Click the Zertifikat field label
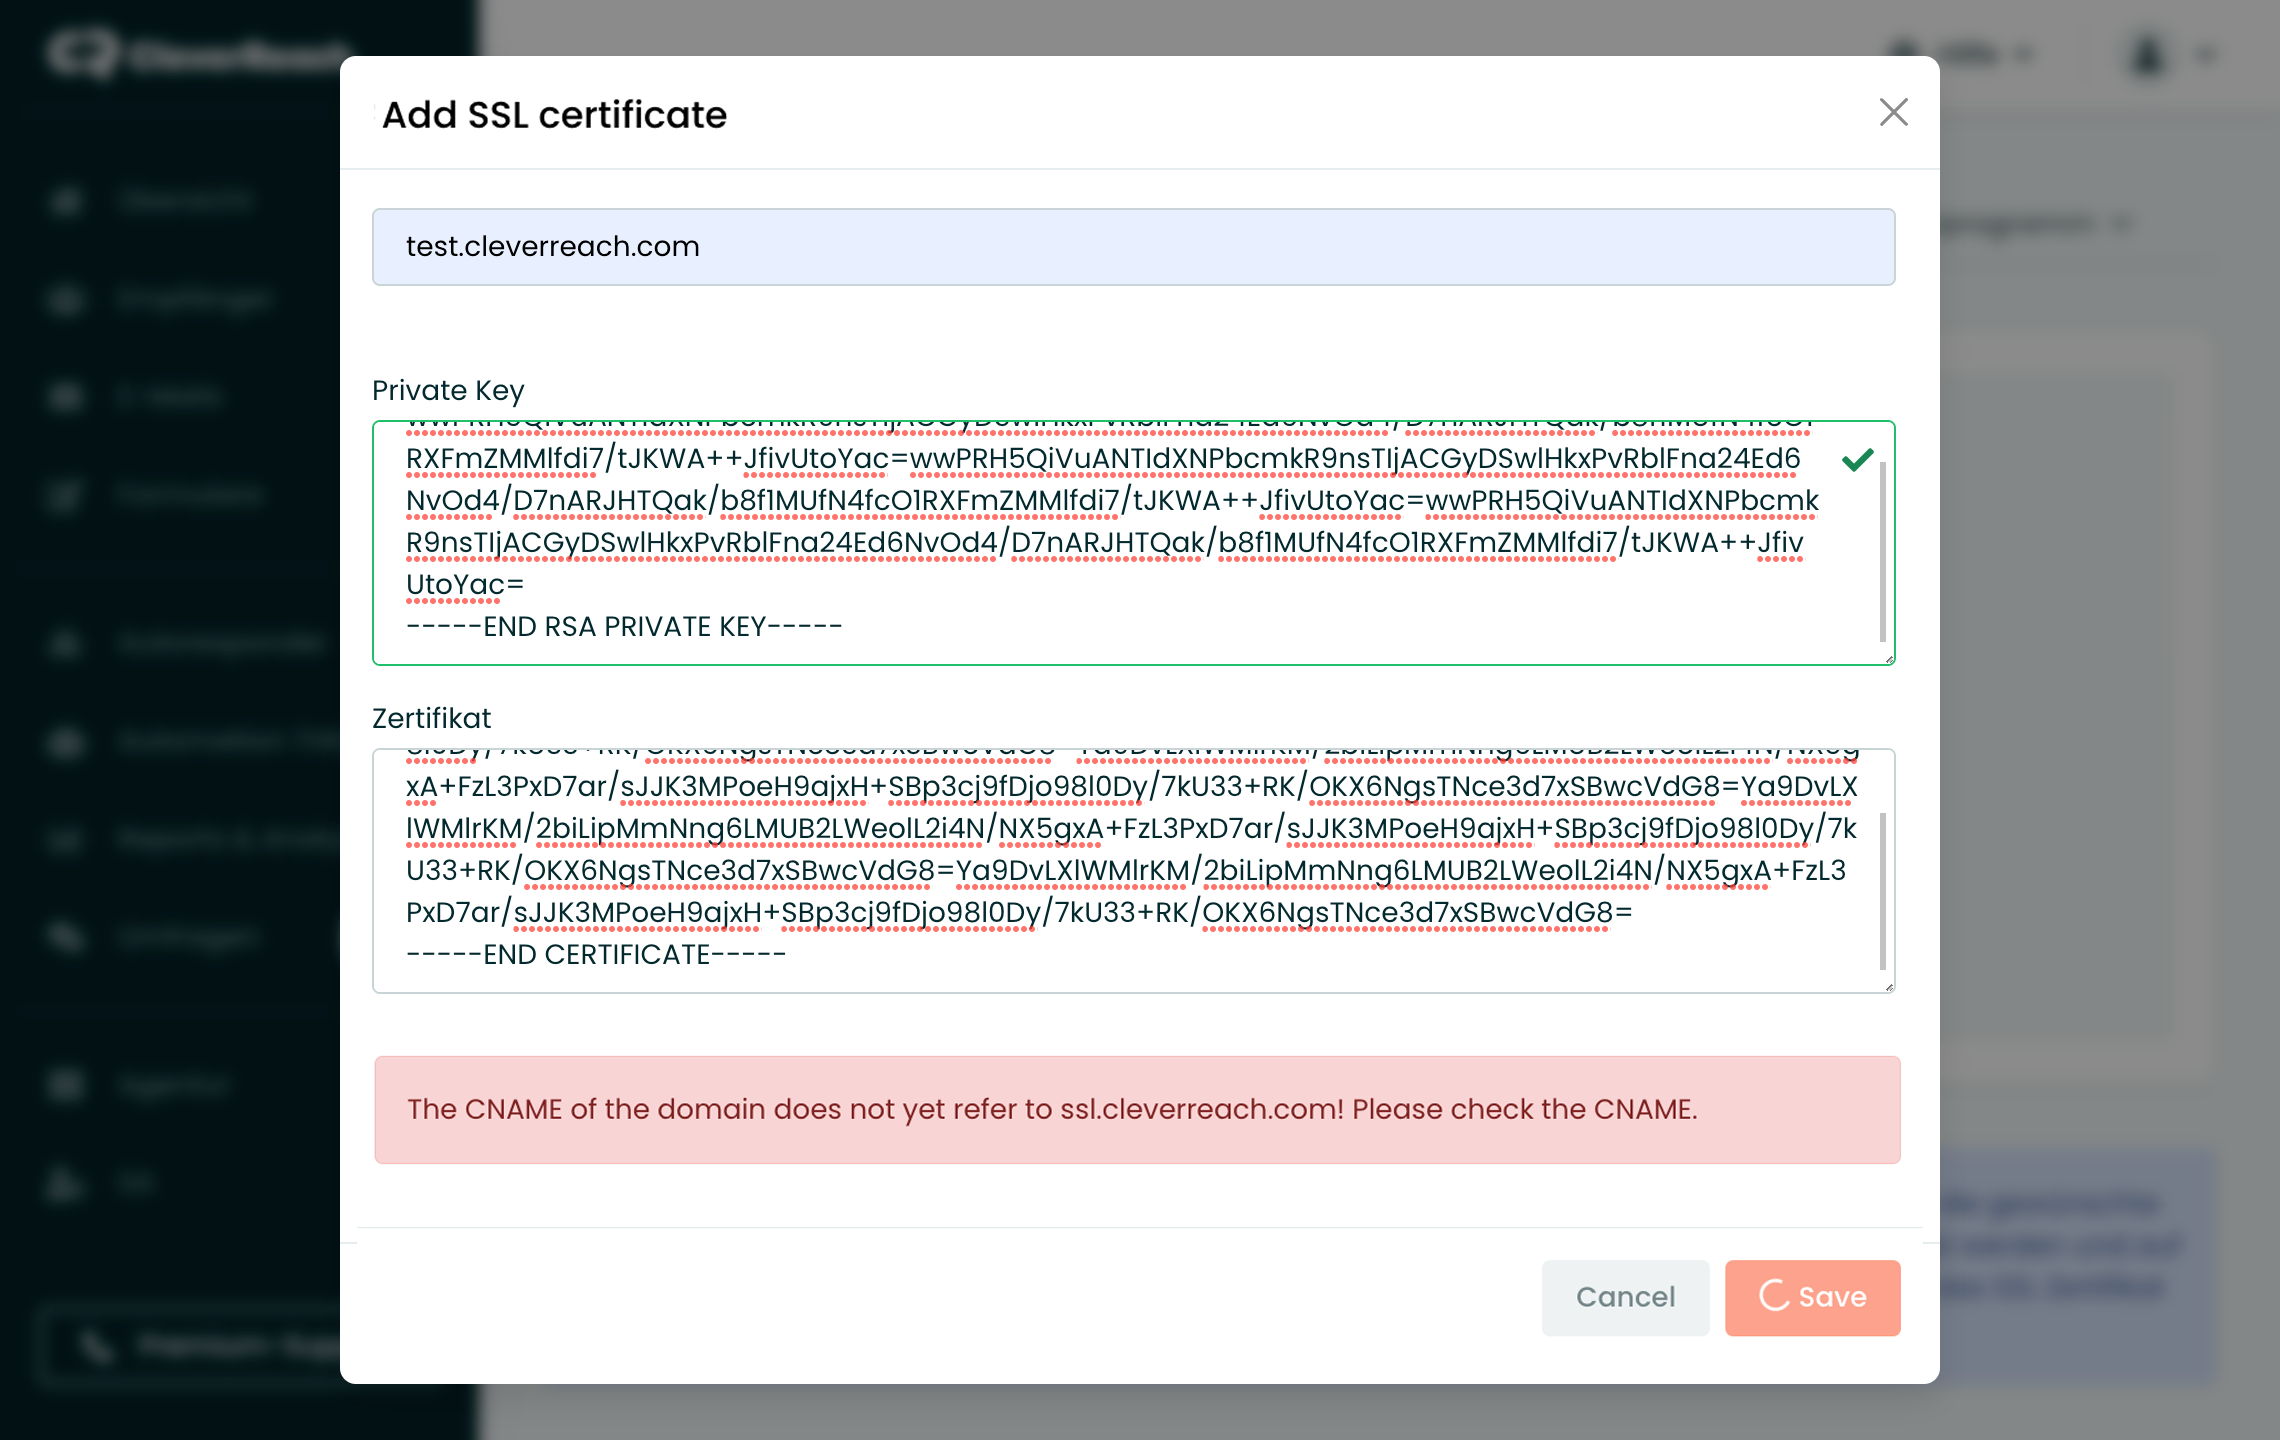The height and width of the screenshot is (1440, 2280). [x=431, y=718]
